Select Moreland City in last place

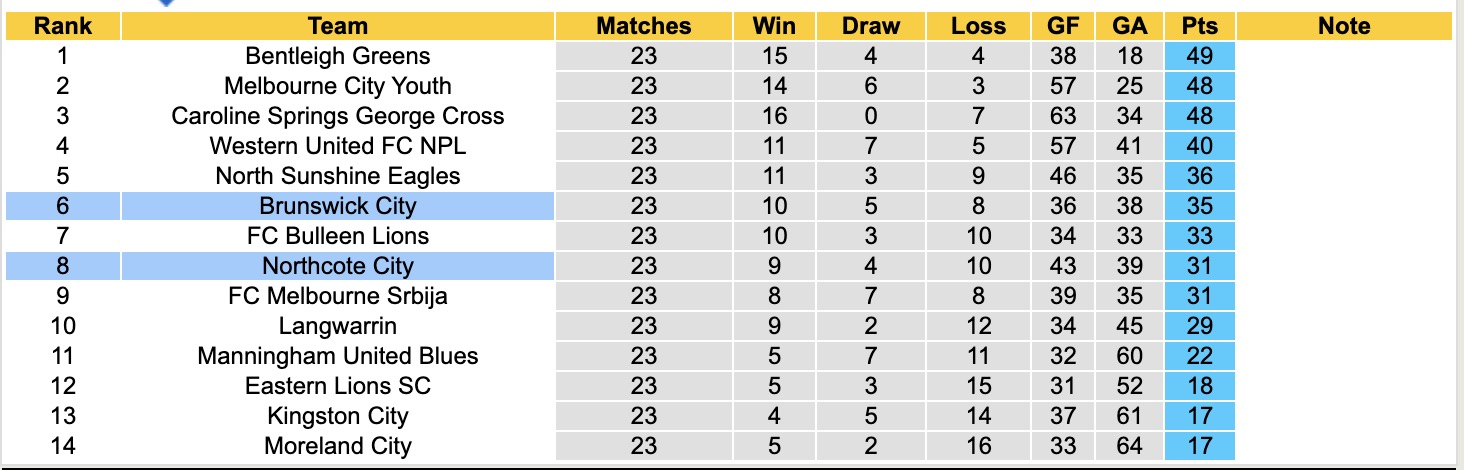(338, 446)
